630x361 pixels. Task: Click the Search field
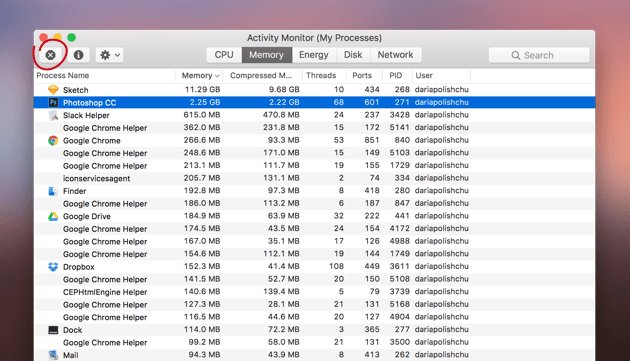[x=539, y=55]
